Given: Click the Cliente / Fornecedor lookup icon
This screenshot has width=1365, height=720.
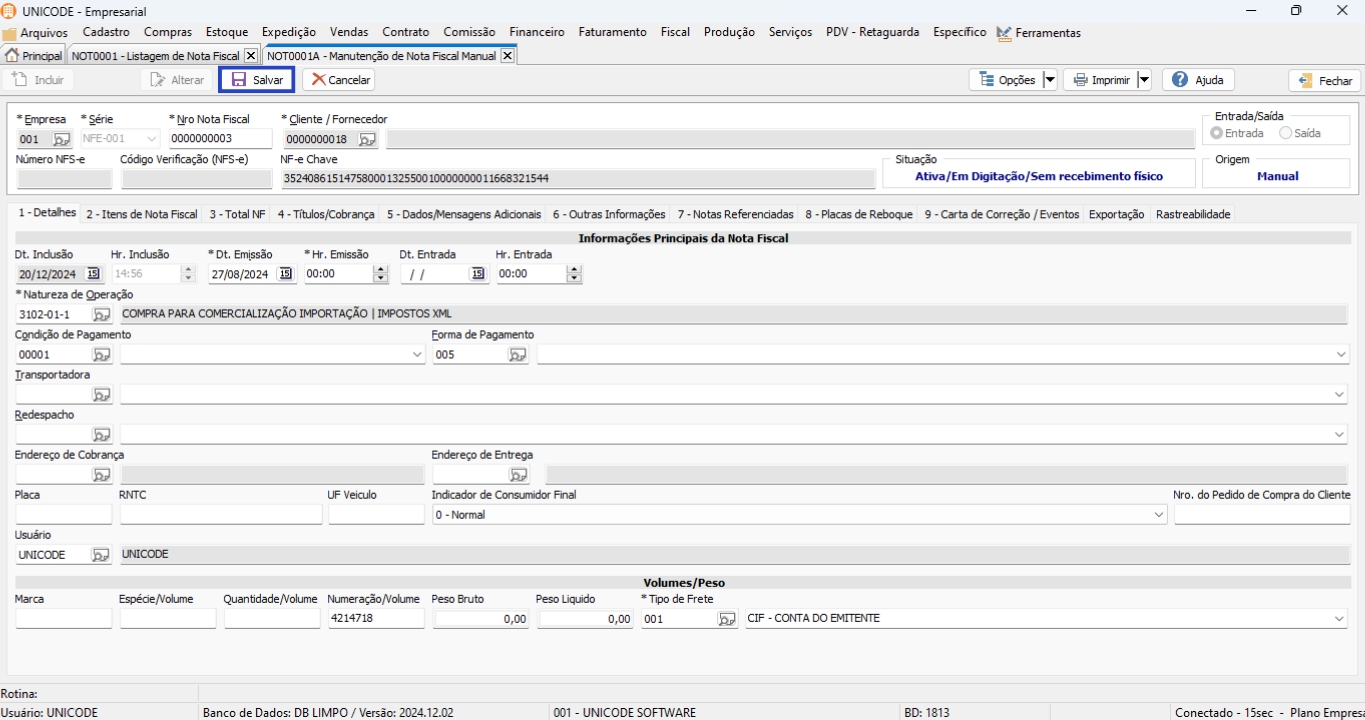Looking at the screenshot, I should coord(367,139).
